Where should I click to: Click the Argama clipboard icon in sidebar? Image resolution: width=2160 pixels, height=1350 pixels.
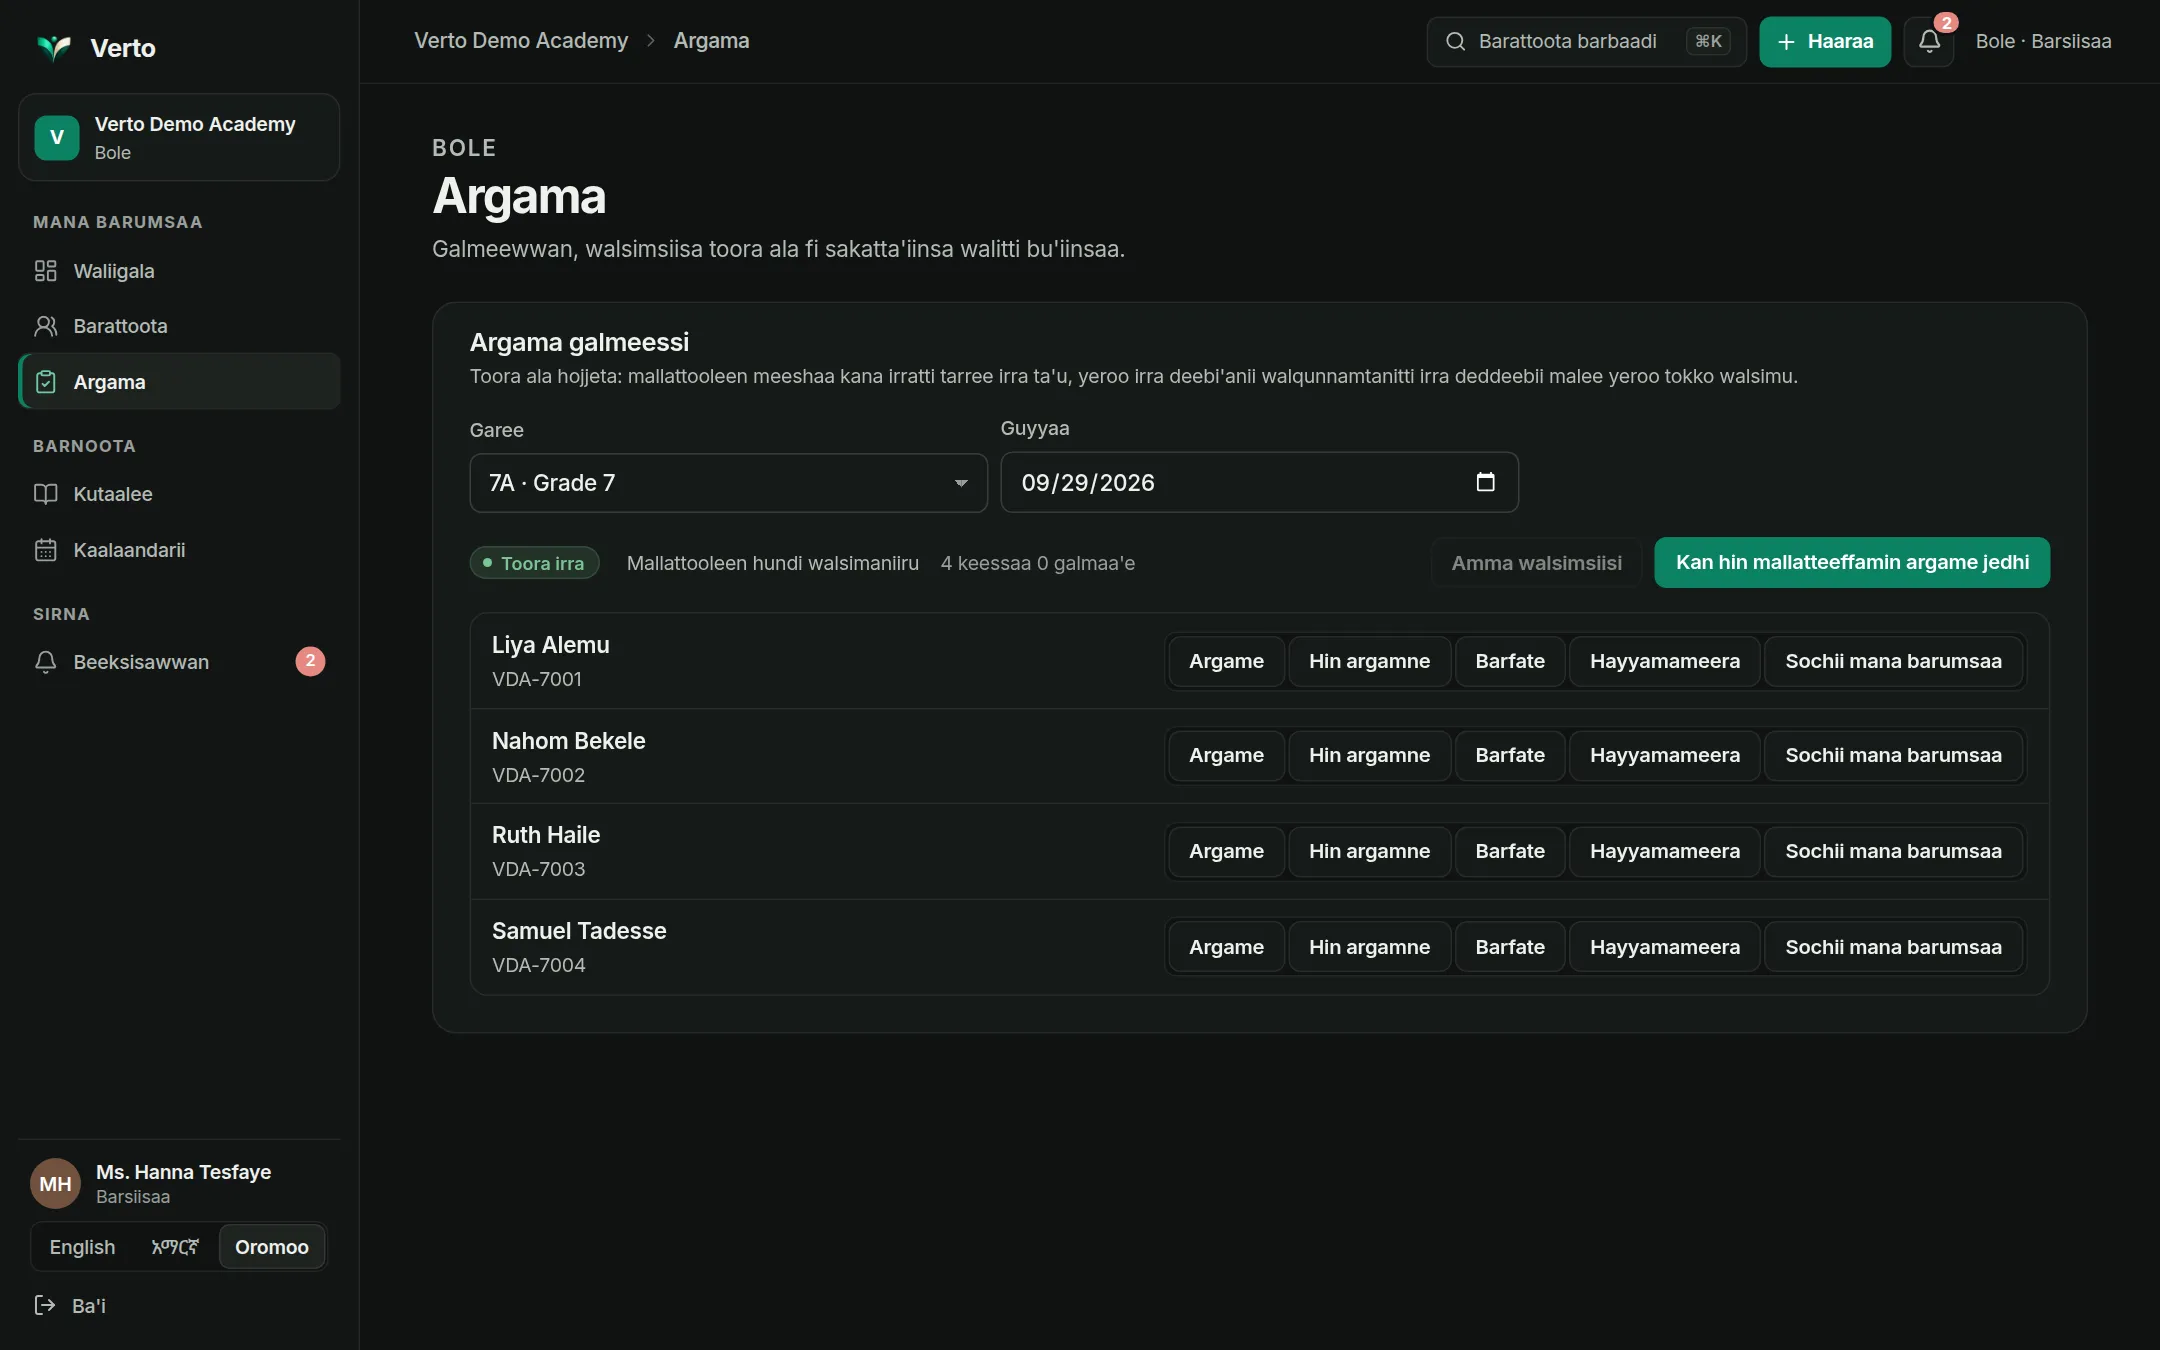[x=46, y=382]
